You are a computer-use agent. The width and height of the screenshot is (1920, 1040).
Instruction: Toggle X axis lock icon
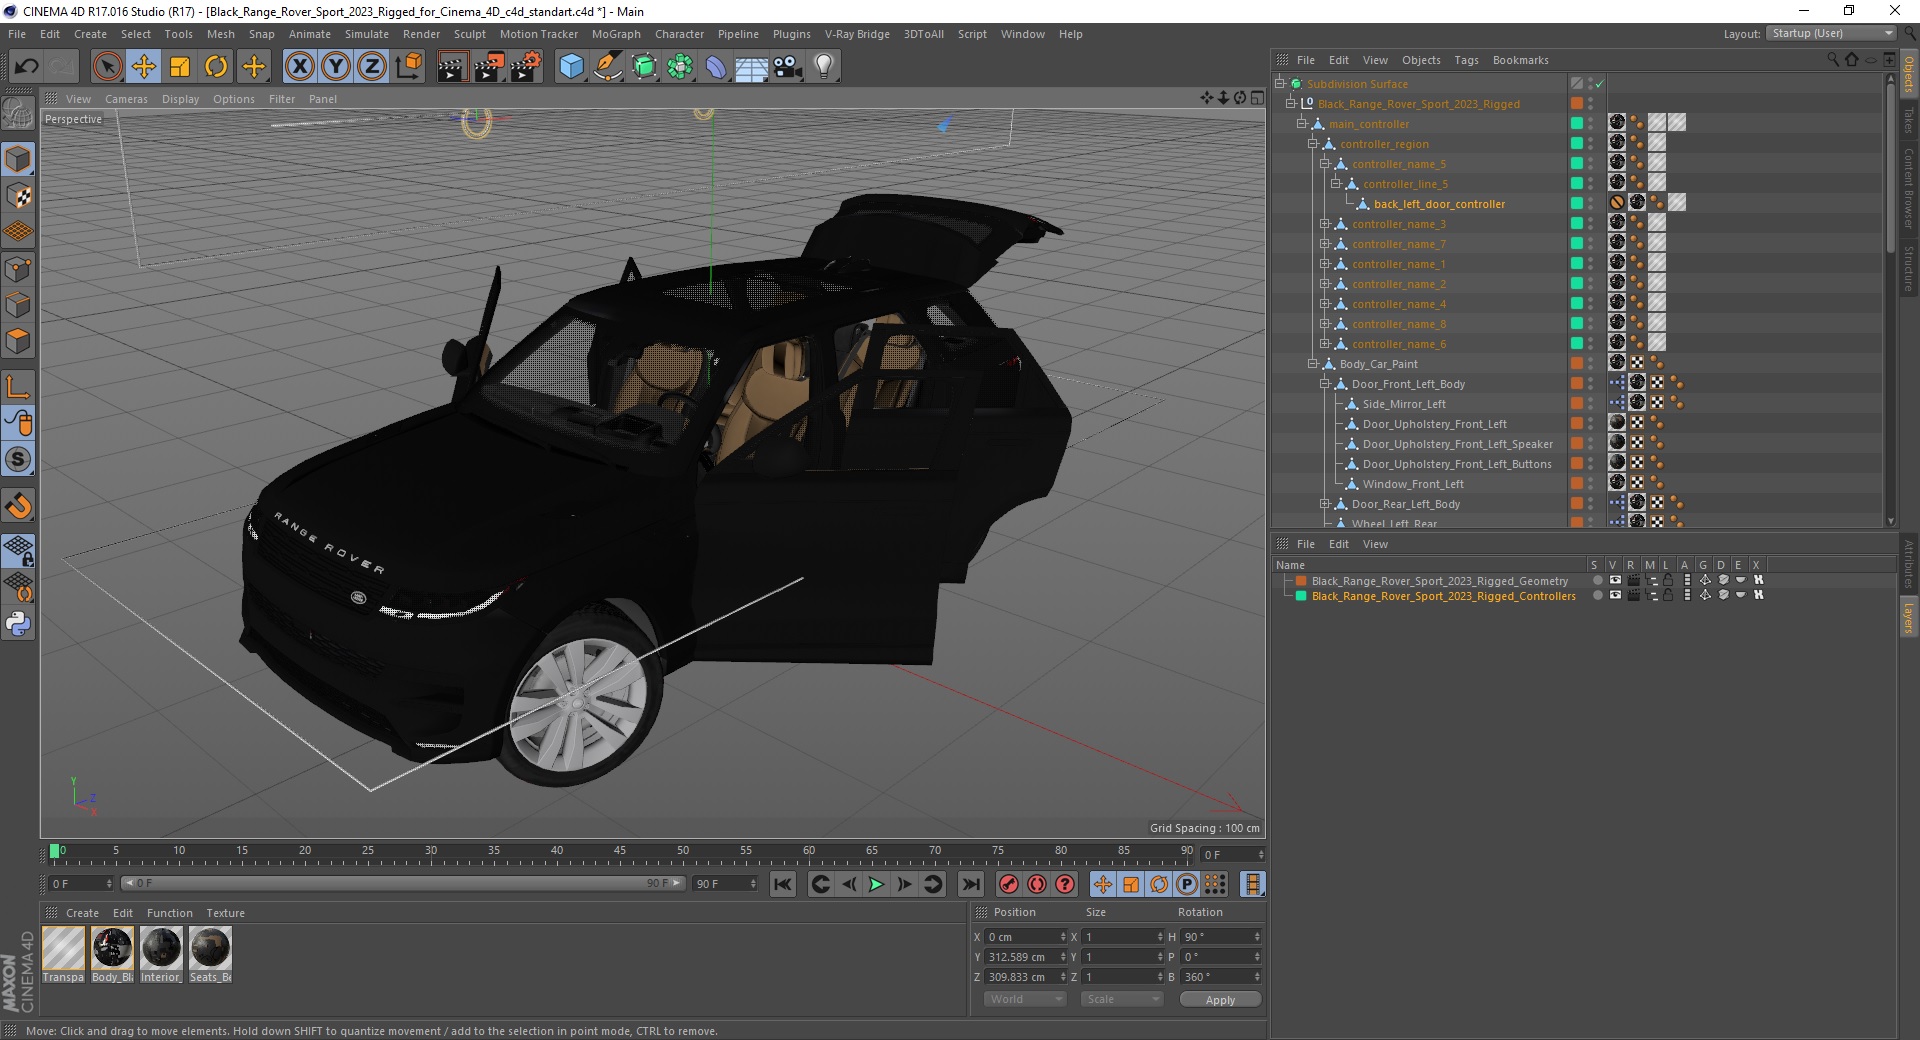tap(299, 67)
